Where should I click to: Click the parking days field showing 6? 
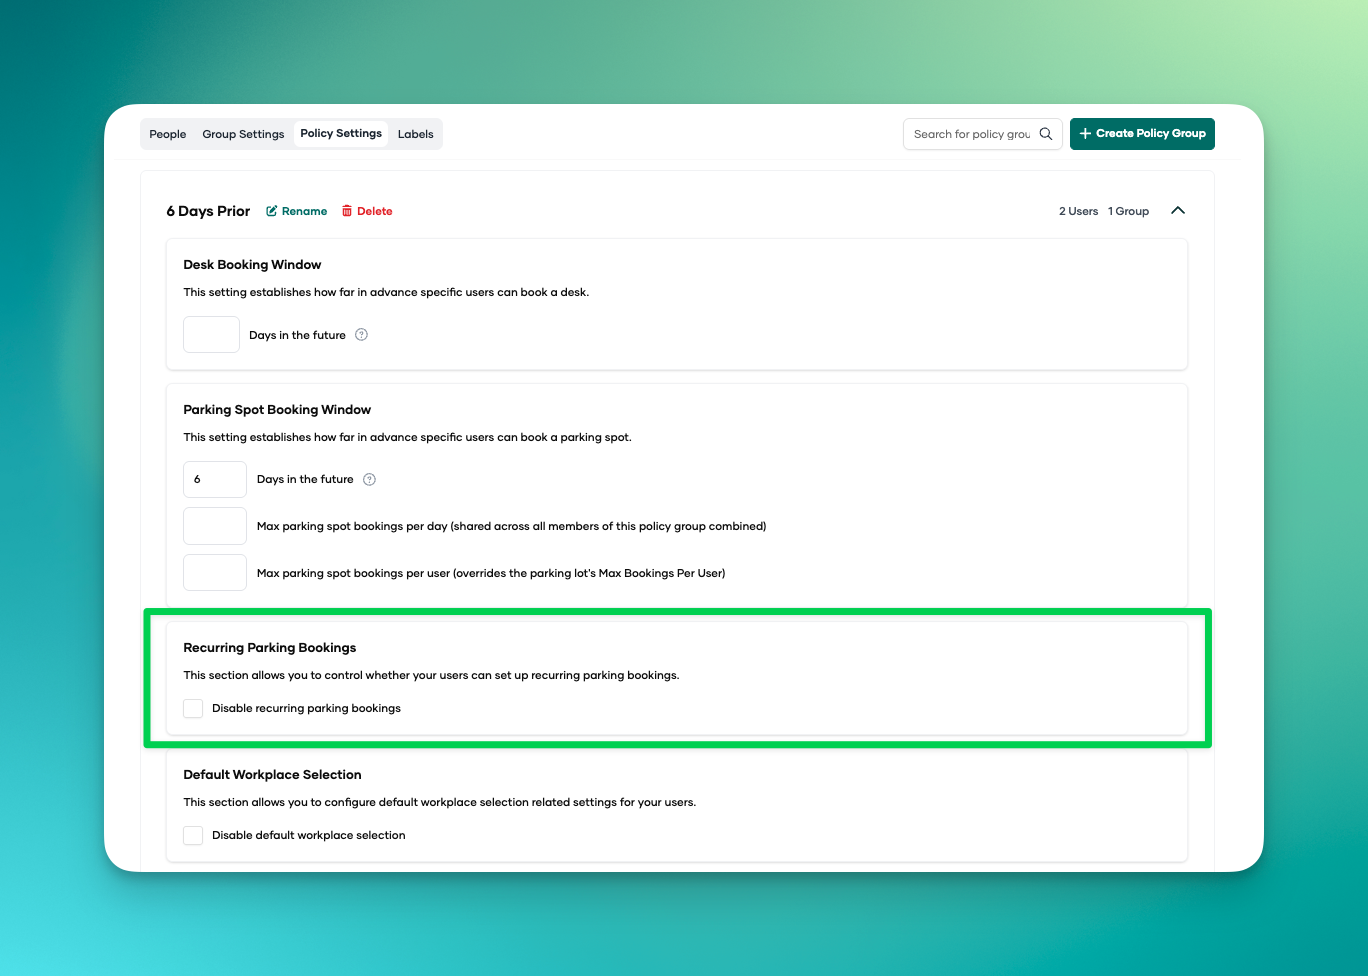pos(215,479)
